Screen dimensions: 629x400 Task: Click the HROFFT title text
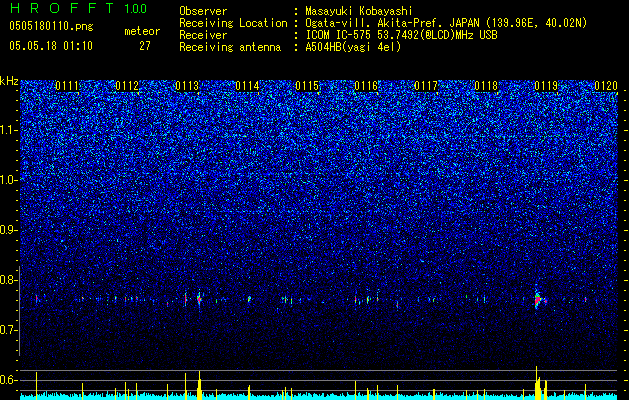coord(61,8)
